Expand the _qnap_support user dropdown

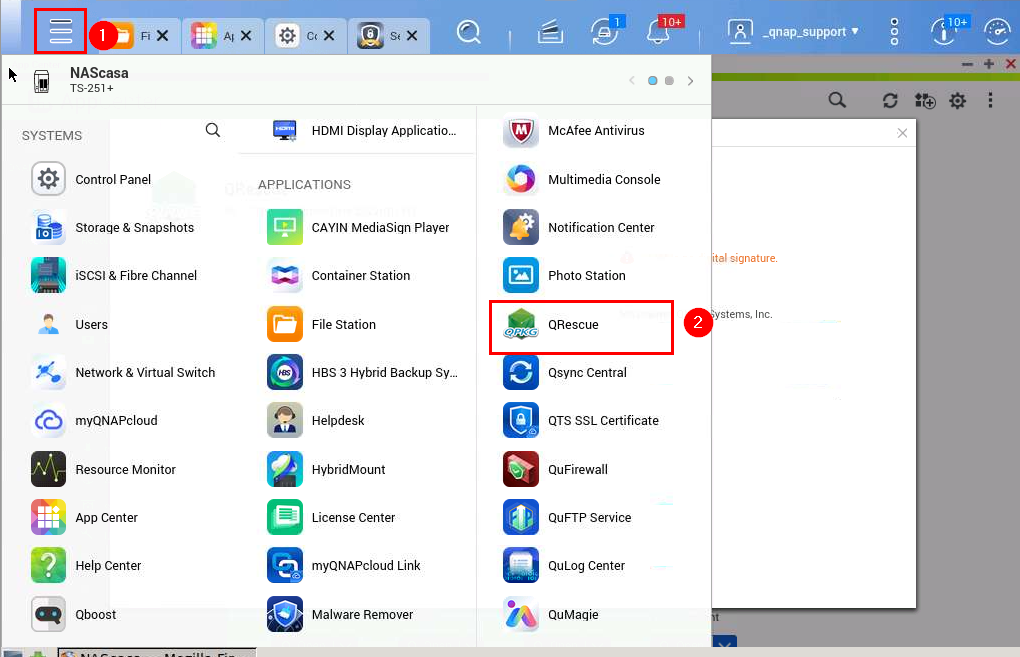(794, 31)
